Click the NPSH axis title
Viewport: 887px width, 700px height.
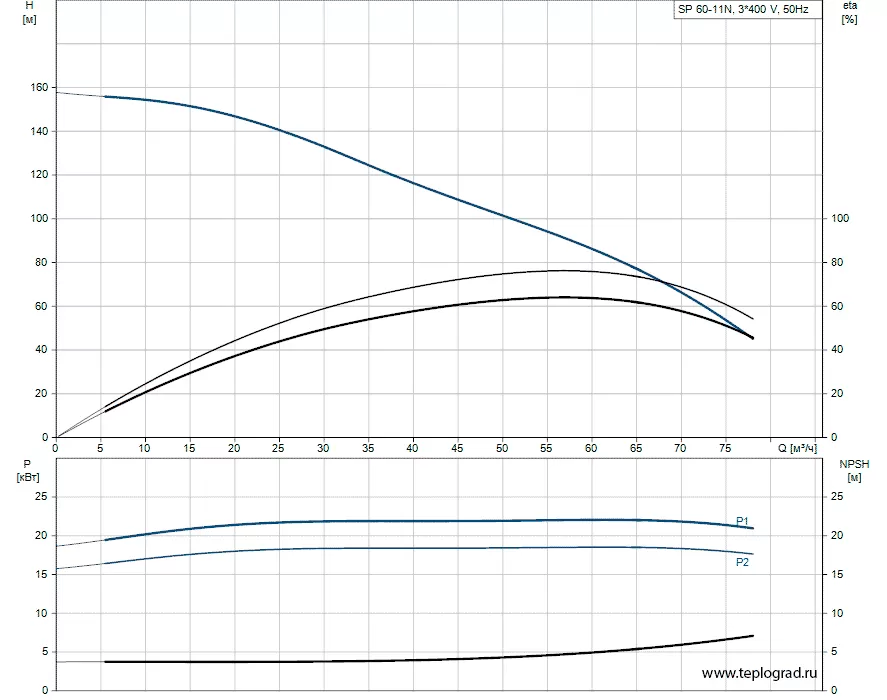(x=854, y=471)
